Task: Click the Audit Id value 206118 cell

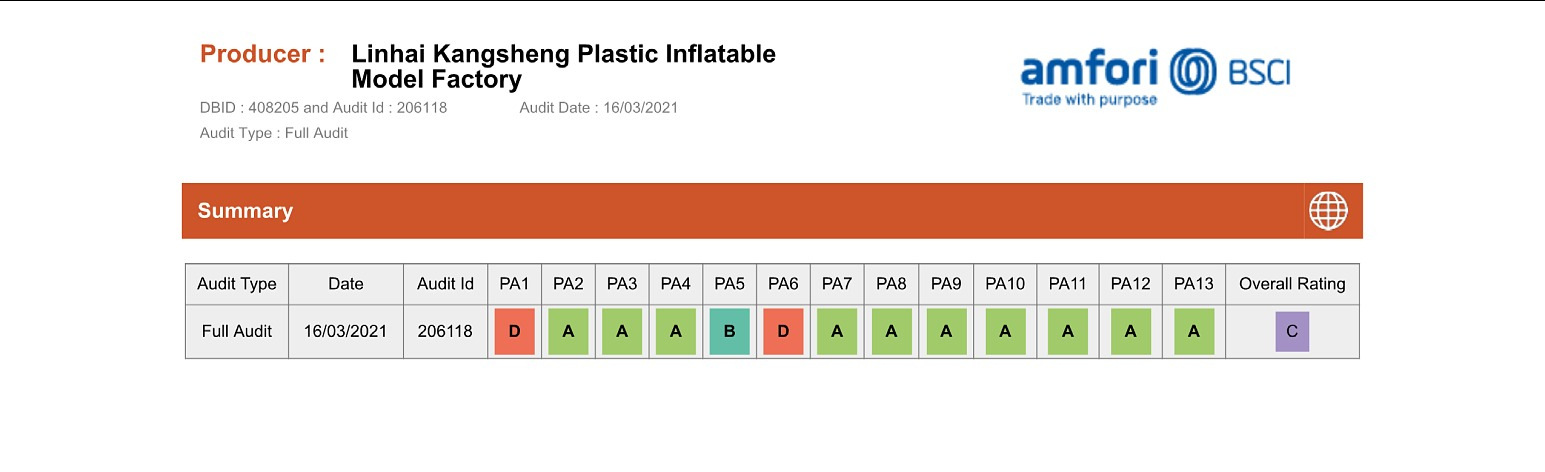Action: [x=445, y=332]
